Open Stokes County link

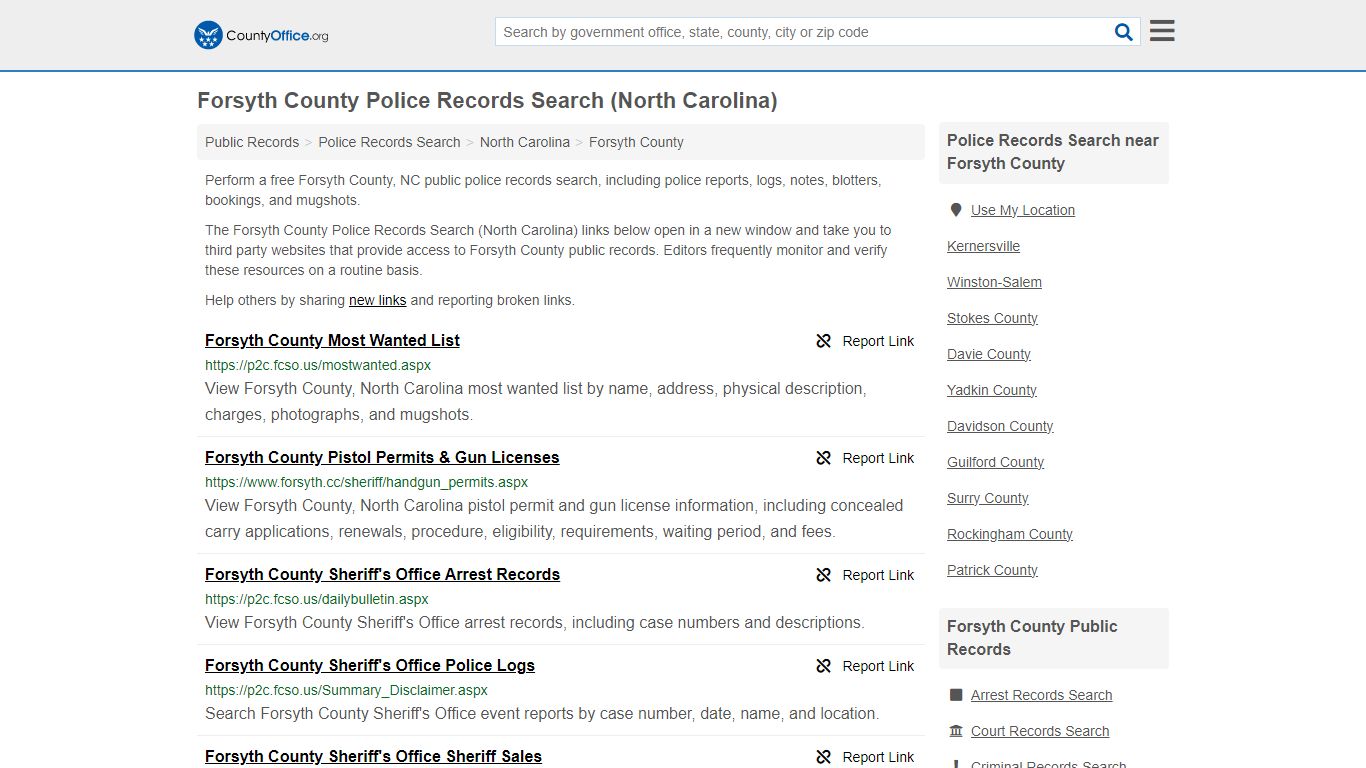click(992, 318)
